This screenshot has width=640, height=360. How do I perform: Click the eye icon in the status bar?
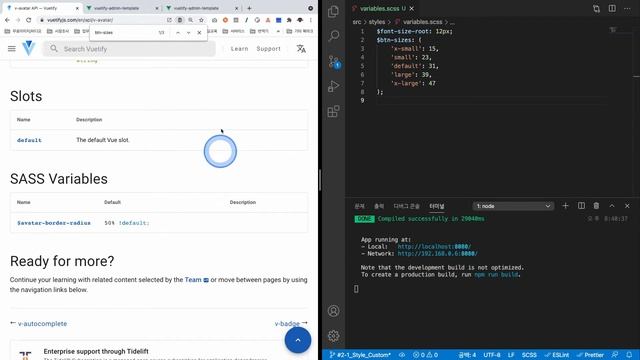coord(402,355)
